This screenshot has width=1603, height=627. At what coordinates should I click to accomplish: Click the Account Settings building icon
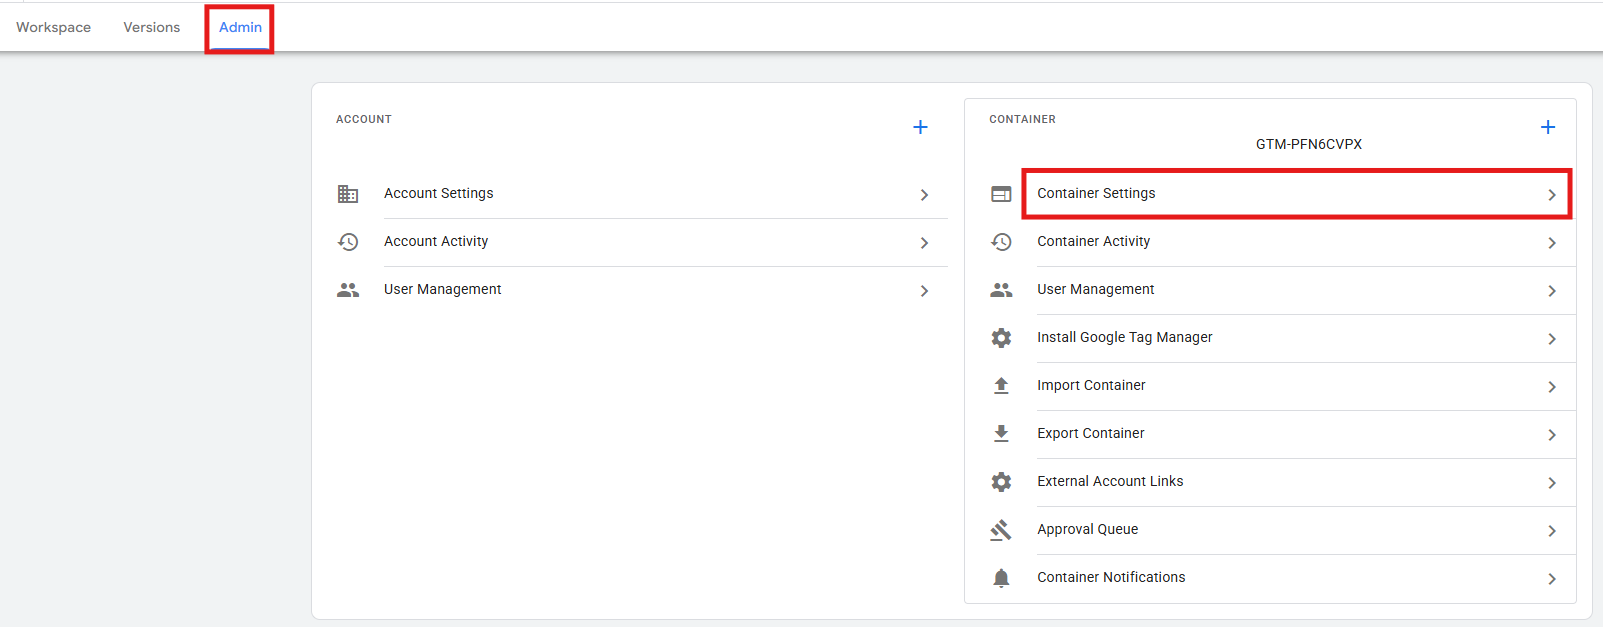coord(348,194)
